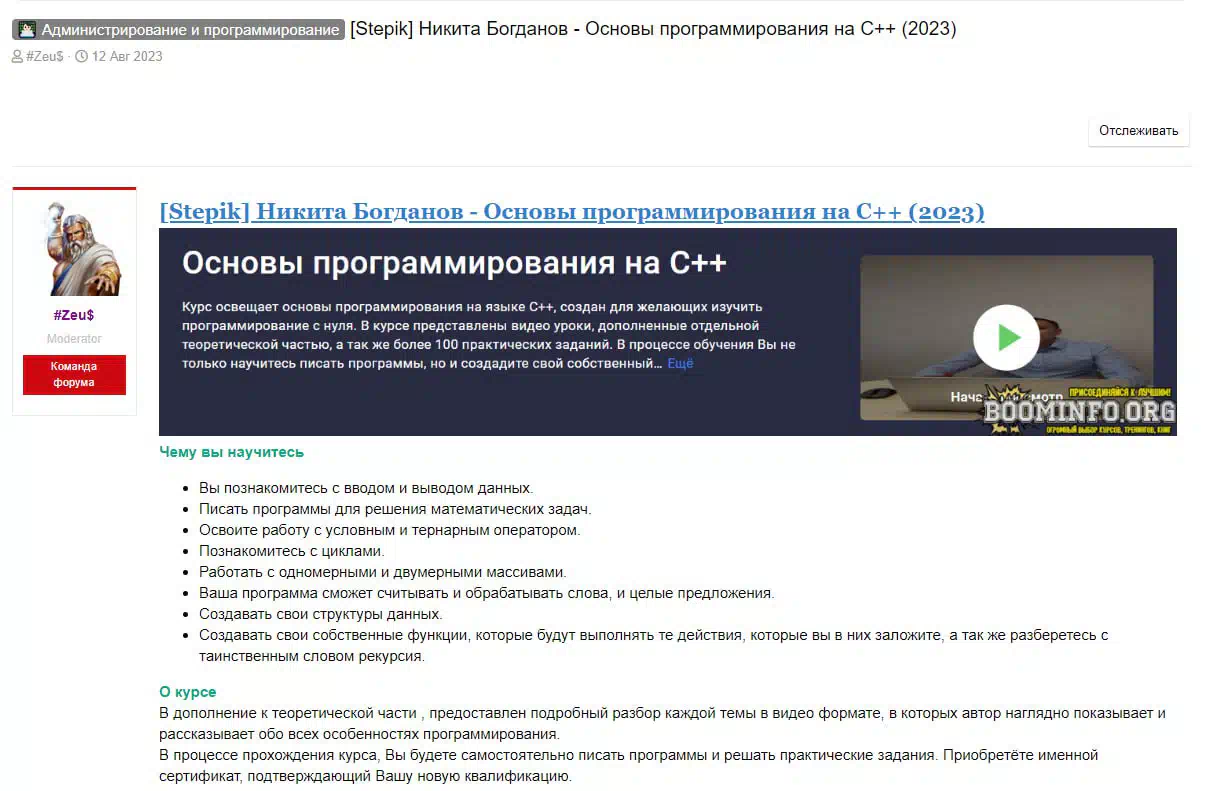
Task: Play the course preview video
Action: tap(1006, 337)
